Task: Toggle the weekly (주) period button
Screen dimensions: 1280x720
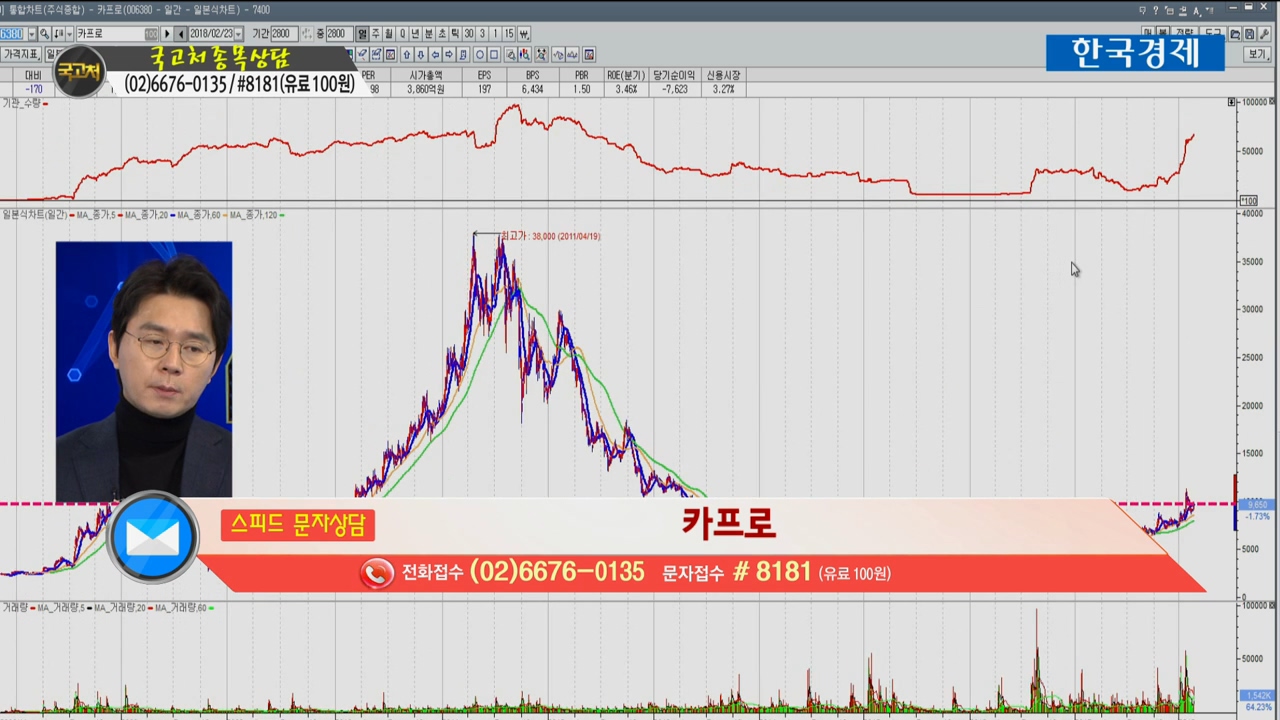Action: pos(375,34)
